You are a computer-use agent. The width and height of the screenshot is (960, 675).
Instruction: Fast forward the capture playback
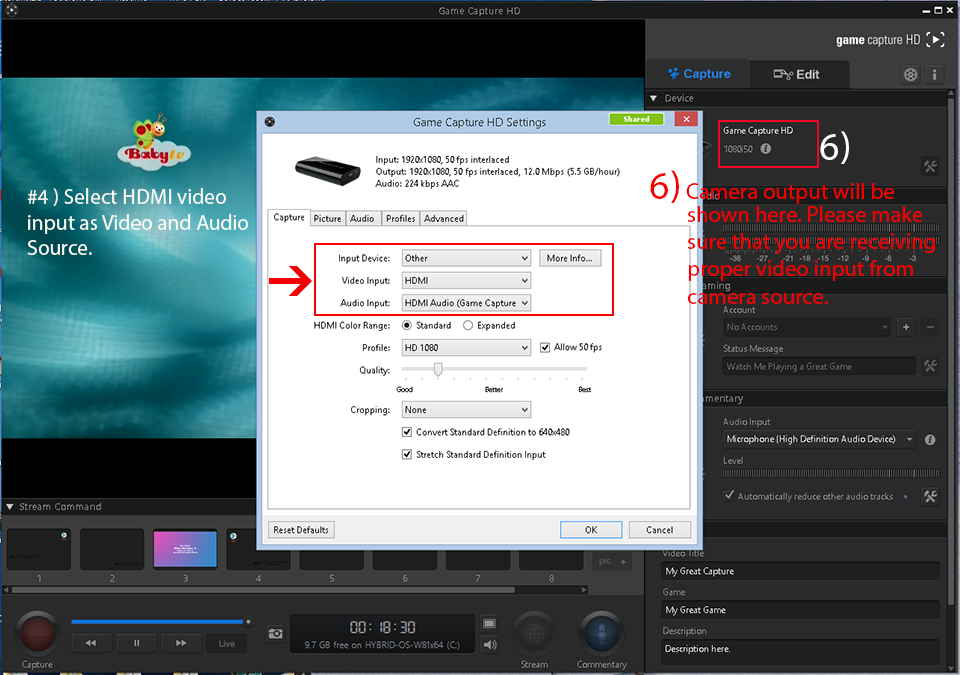pyautogui.click(x=181, y=643)
